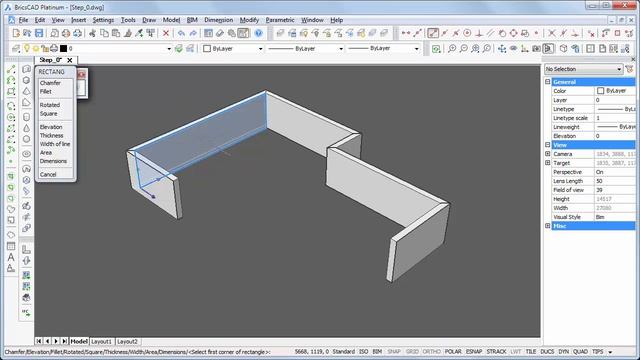Click the Zoom In magnifier icon
Image resolution: width=640 pixels, height=360 pixels.
coord(452,49)
